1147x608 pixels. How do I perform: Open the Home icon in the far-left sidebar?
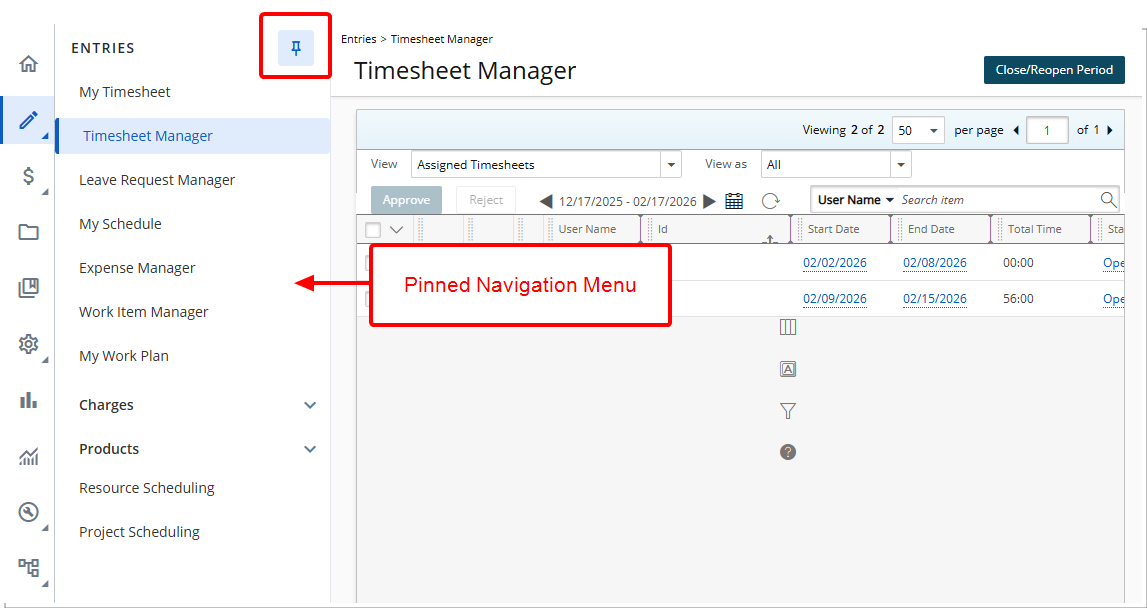tap(28, 62)
